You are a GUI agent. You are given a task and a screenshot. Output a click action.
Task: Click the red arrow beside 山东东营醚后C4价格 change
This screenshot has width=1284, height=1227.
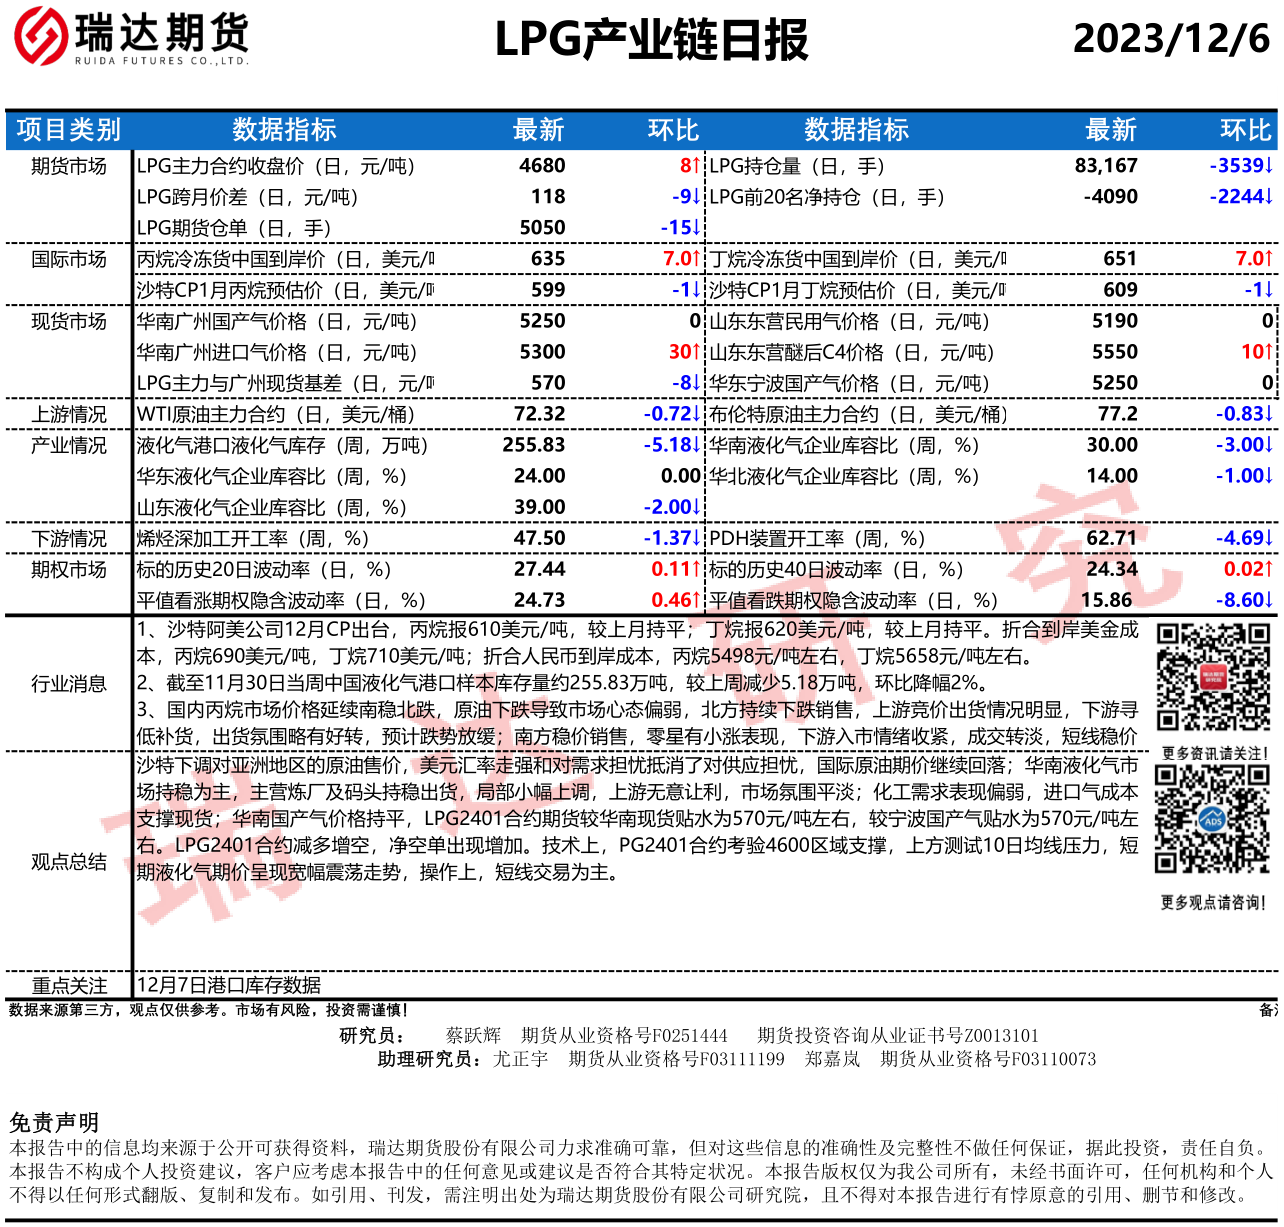(x=1269, y=352)
